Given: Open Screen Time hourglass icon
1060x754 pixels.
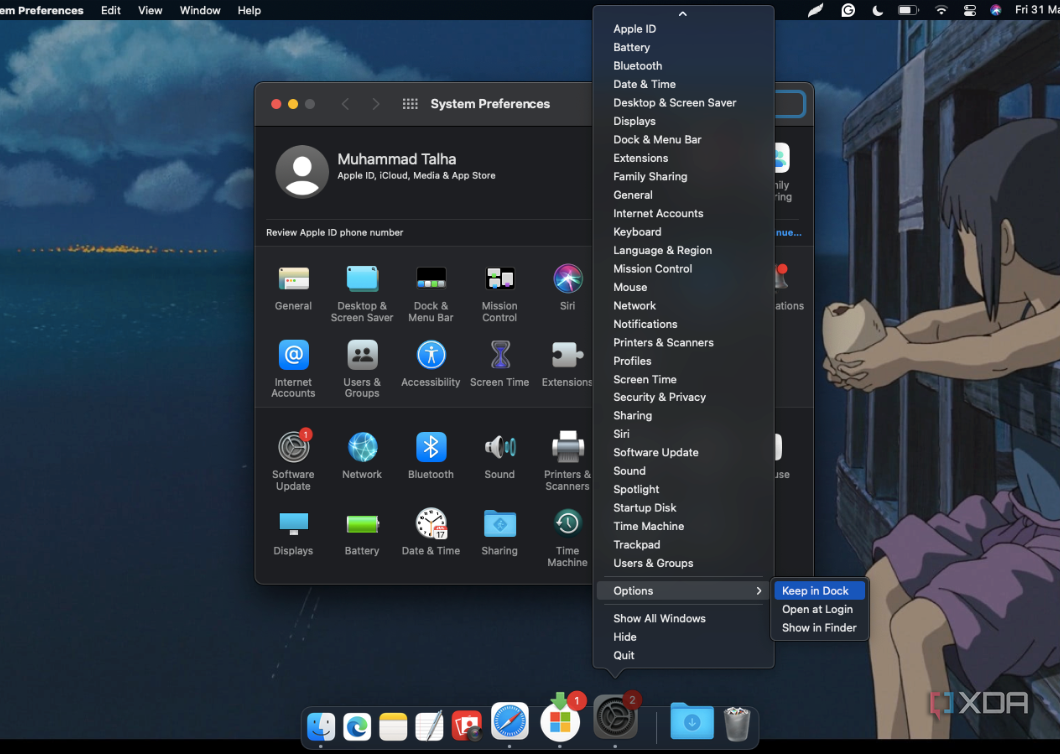Looking at the screenshot, I should [x=499, y=355].
